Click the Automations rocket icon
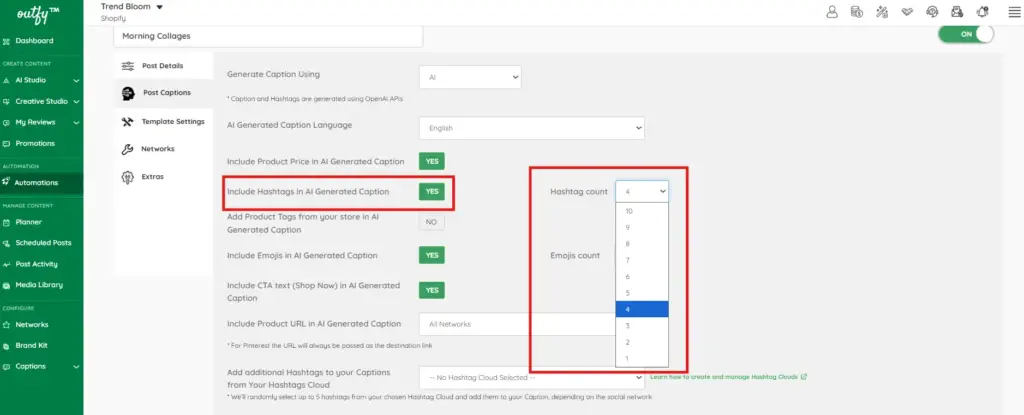1024x415 pixels. pos(7,182)
